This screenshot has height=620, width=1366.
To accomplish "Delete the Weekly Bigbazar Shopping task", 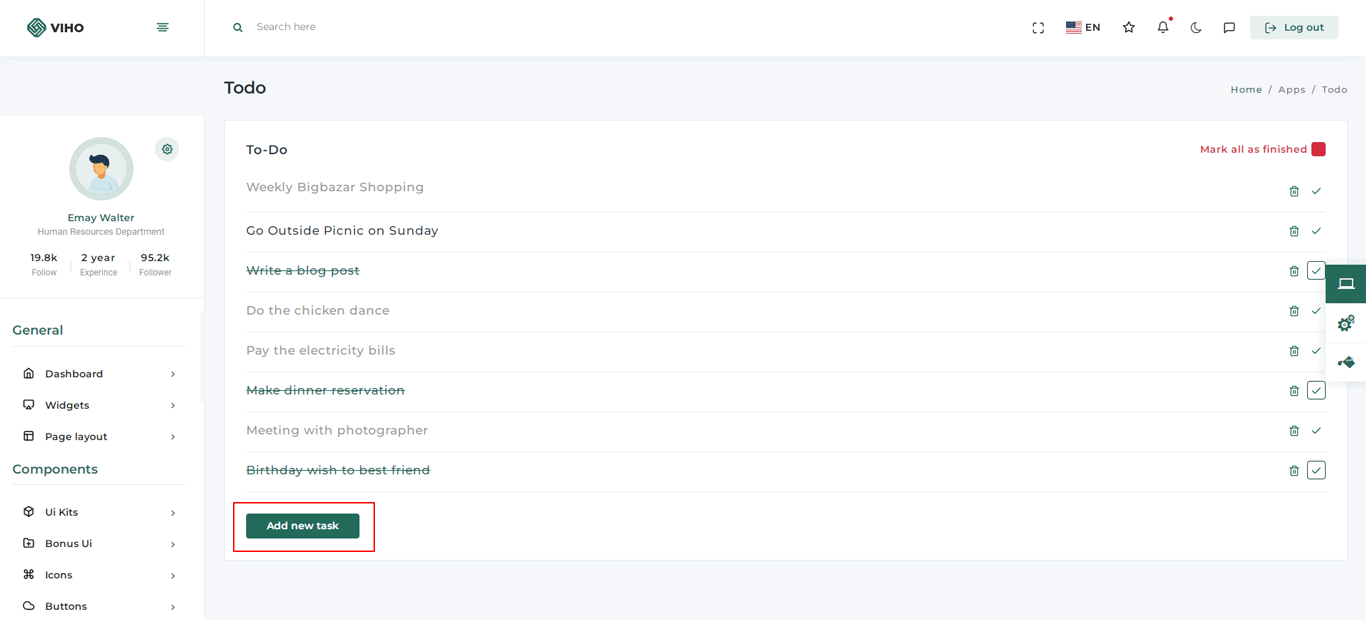I will coord(1294,191).
